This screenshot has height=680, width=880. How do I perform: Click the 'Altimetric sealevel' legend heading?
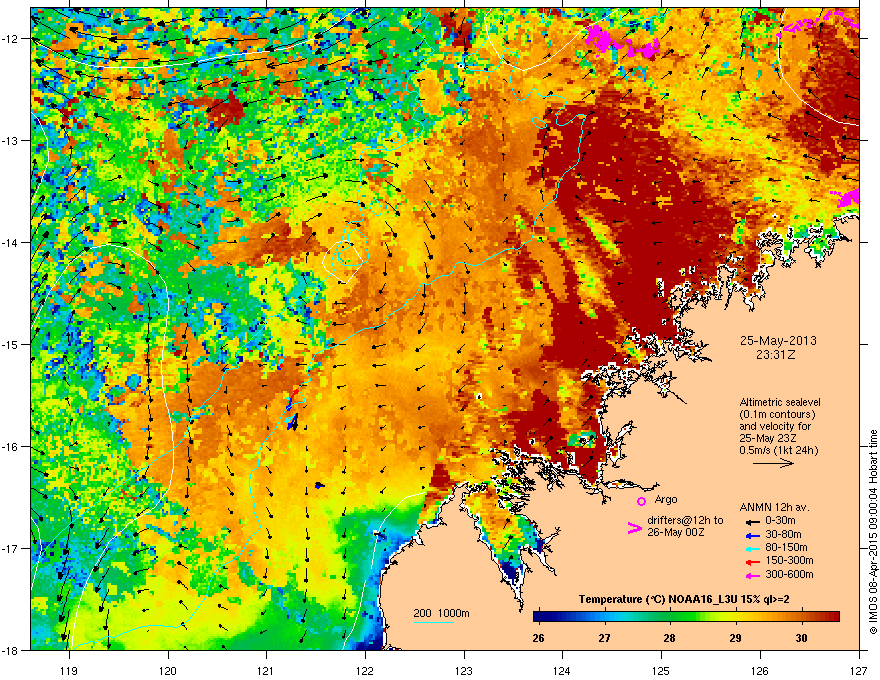(780, 402)
